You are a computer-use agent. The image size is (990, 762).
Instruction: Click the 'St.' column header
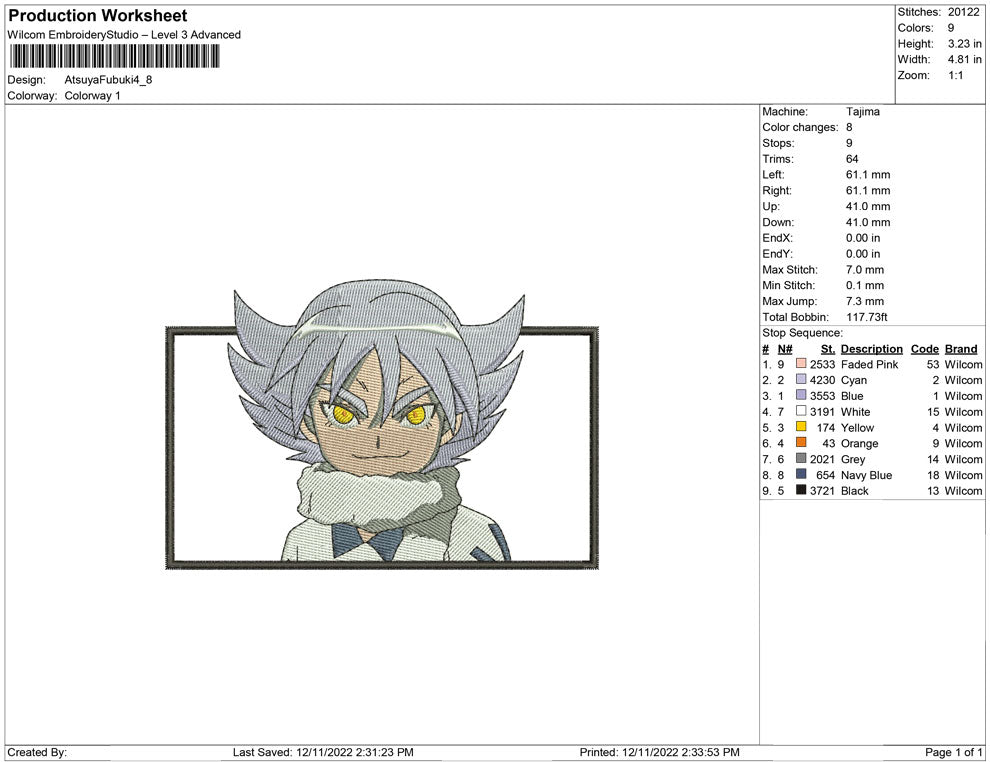(828, 349)
